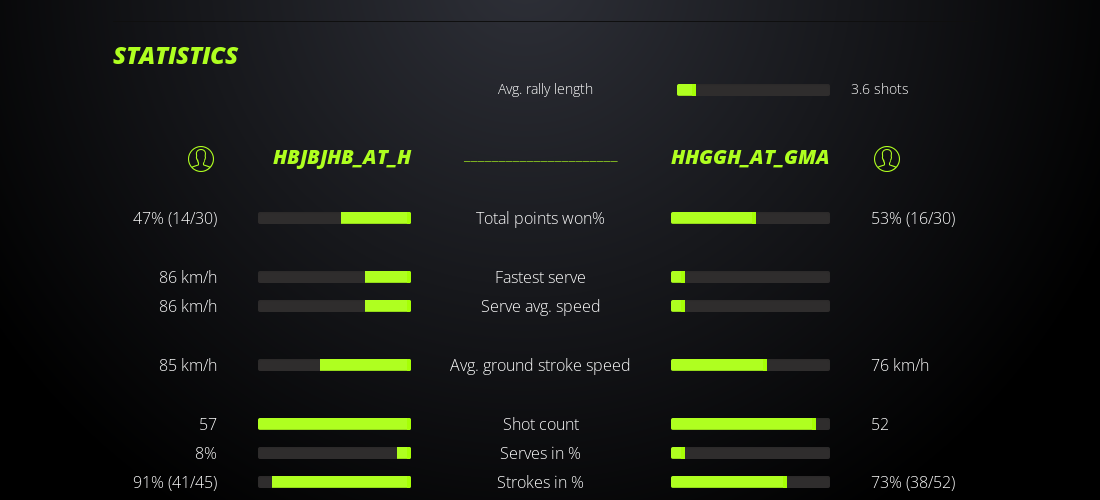
Task: Click right player's Shot count bar
Action: coord(750,424)
